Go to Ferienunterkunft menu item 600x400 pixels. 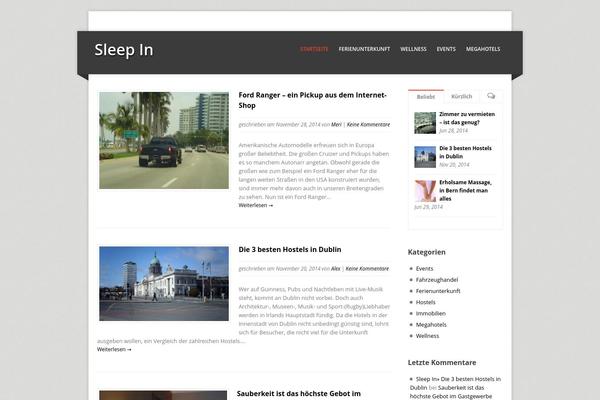[x=364, y=49]
